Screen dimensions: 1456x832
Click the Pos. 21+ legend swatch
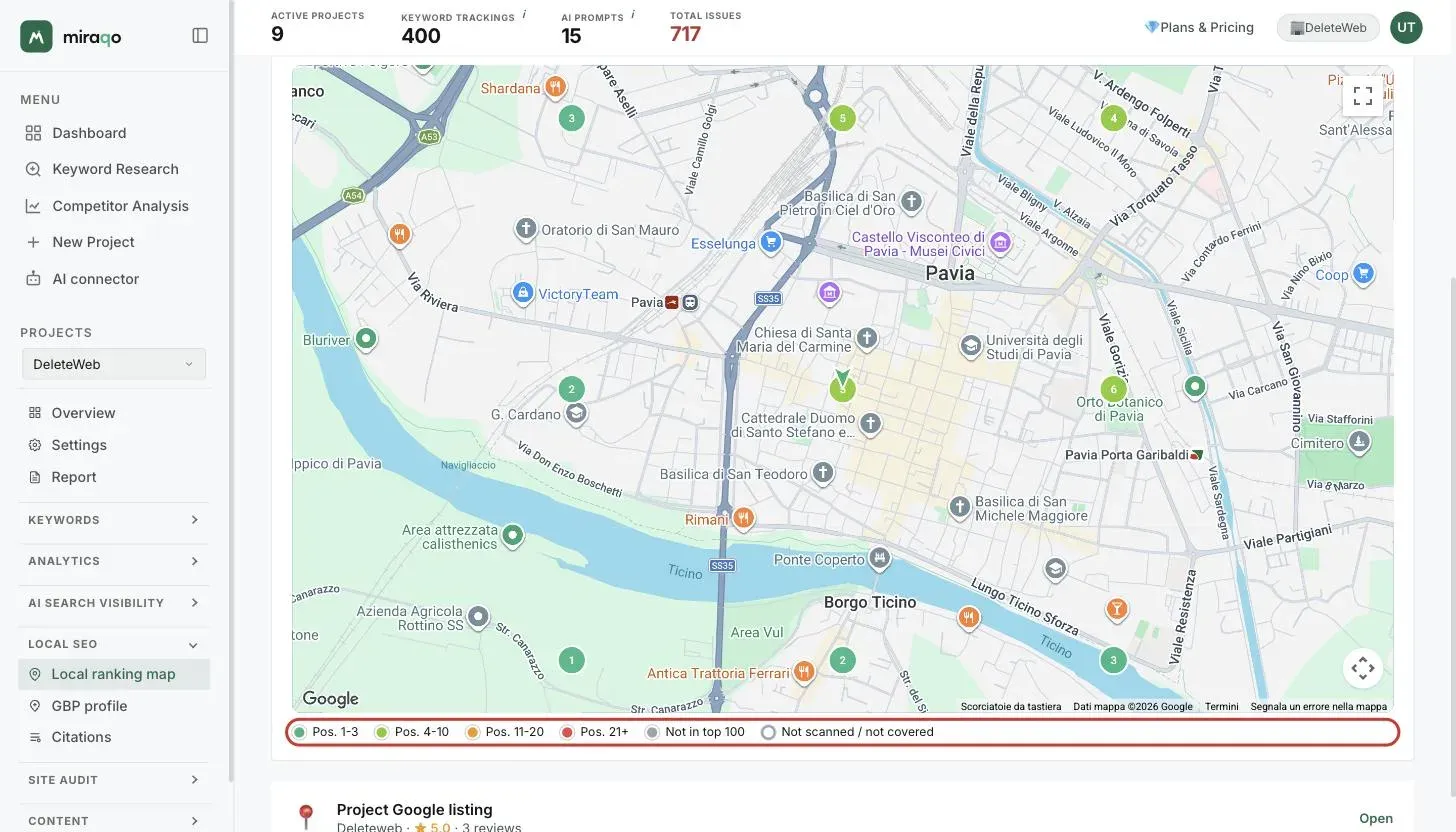[567, 732]
